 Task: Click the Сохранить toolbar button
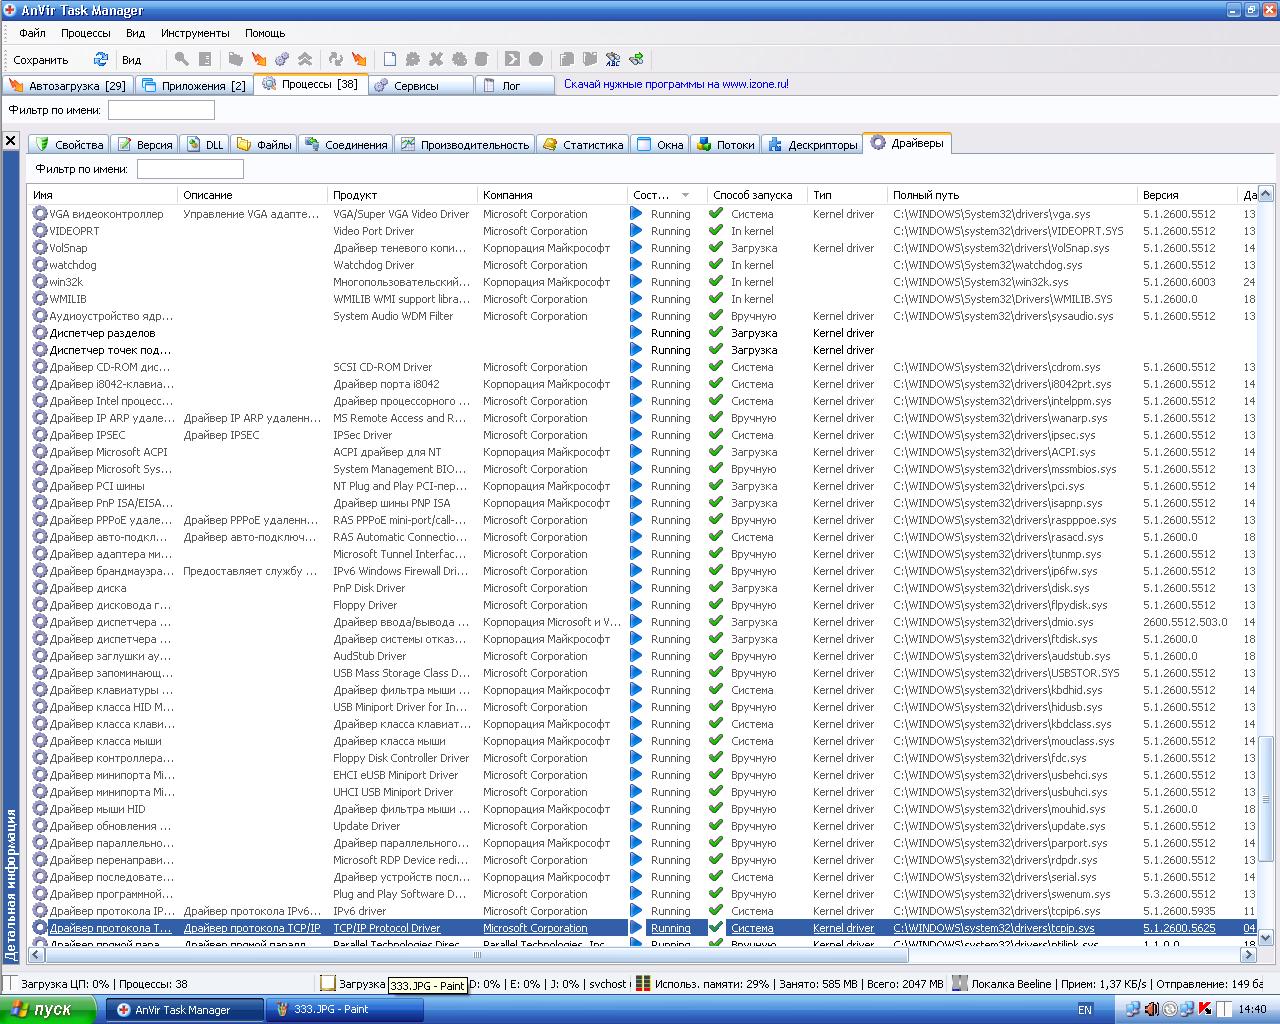[x=41, y=59]
